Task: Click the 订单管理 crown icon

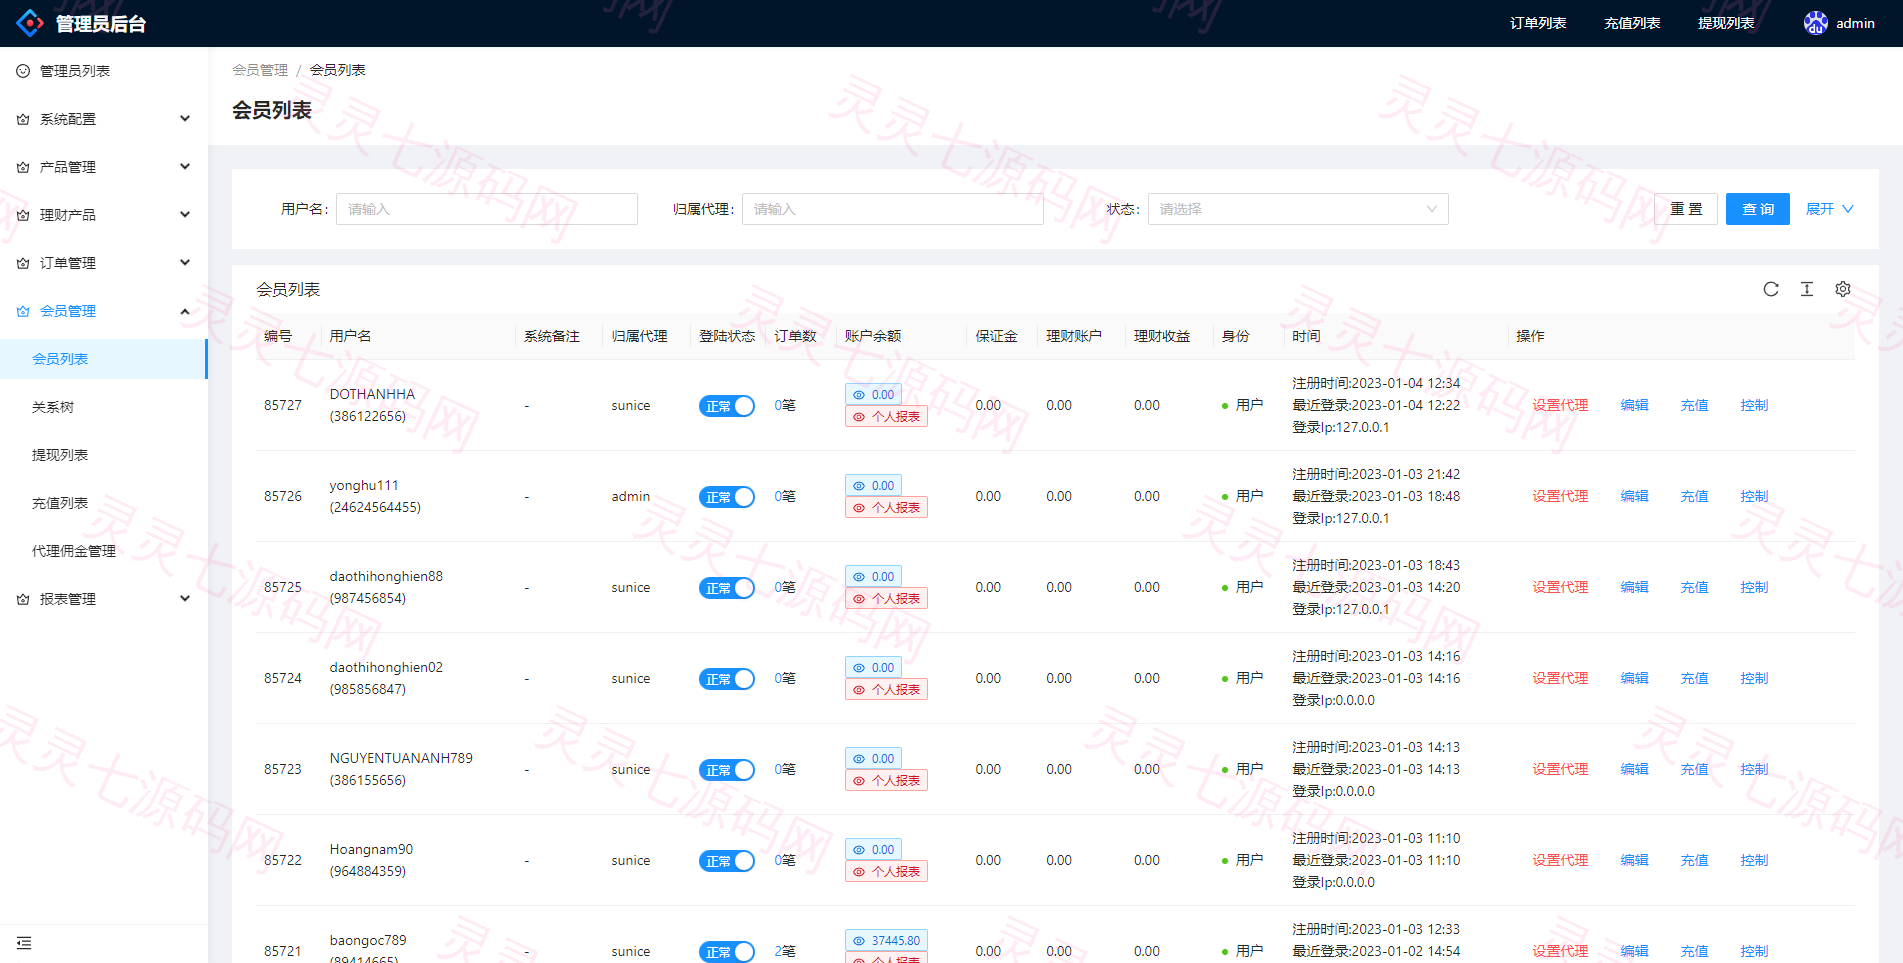Action: click(x=23, y=263)
